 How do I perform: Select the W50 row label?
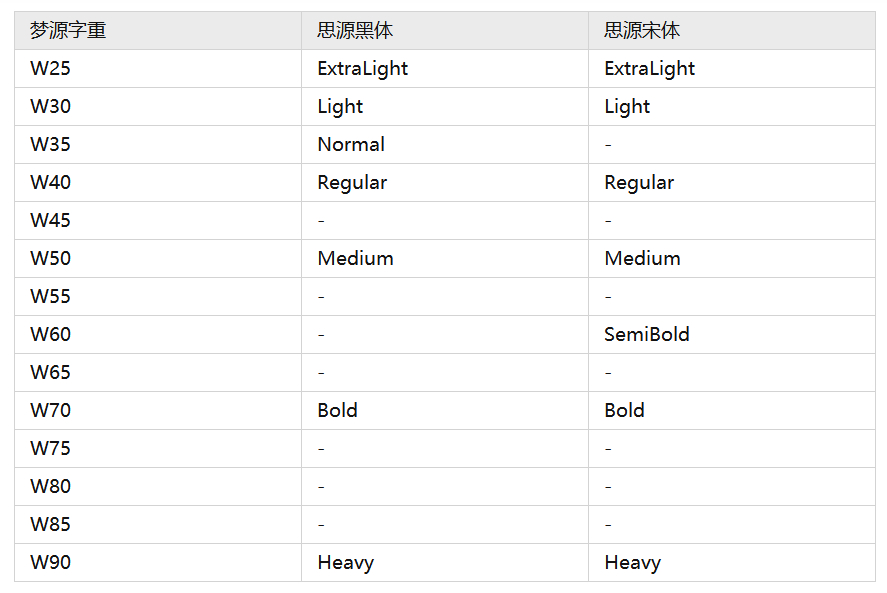pyautogui.click(x=51, y=259)
